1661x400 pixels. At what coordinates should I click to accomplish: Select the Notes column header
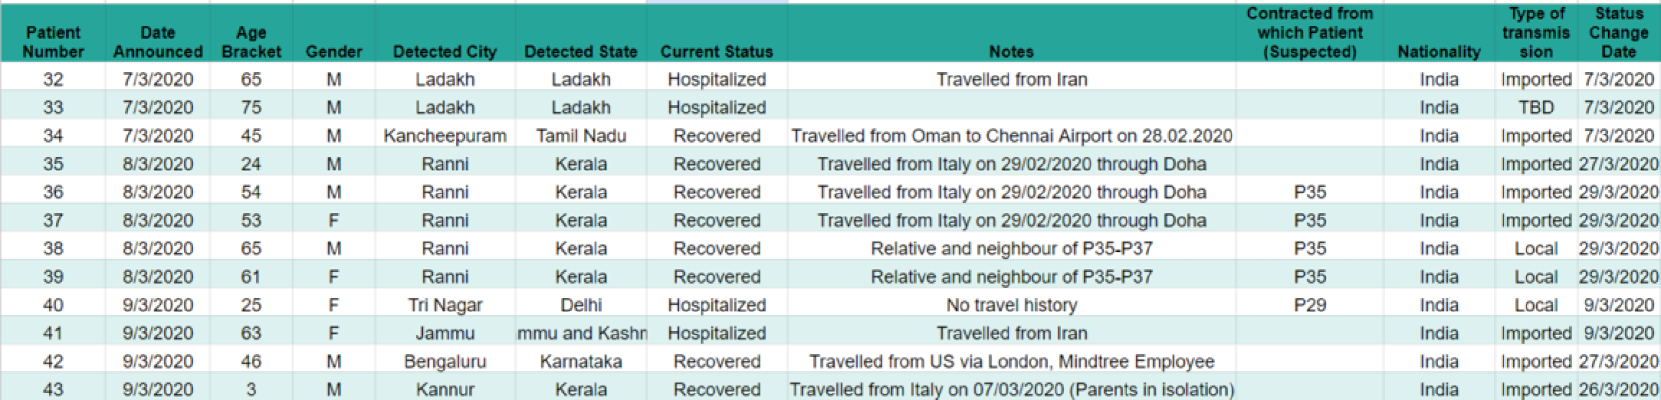click(x=1011, y=51)
